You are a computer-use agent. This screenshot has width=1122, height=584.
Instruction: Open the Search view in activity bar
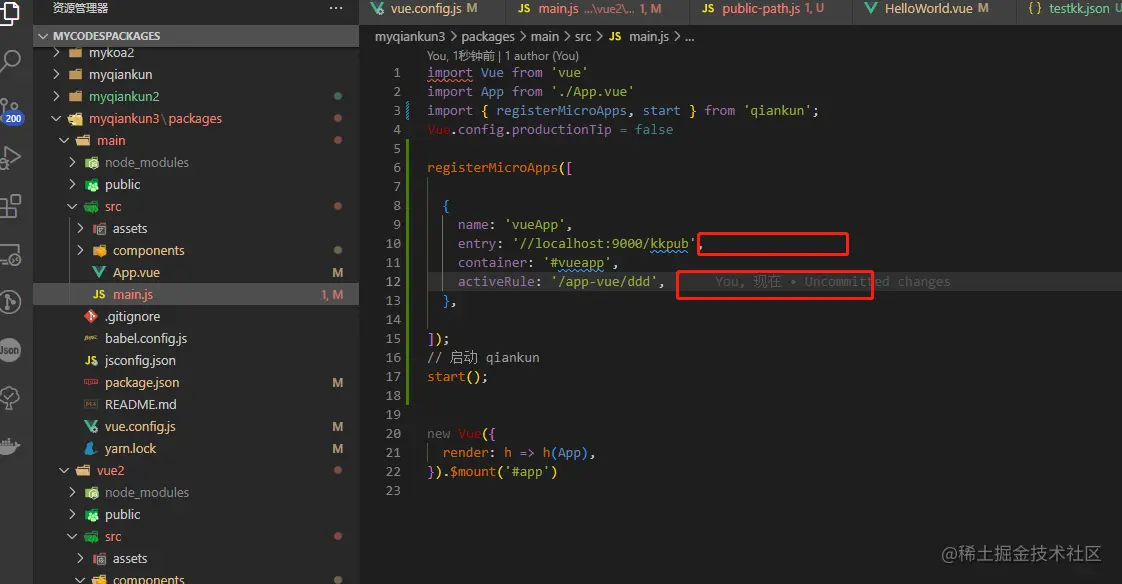(10, 60)
